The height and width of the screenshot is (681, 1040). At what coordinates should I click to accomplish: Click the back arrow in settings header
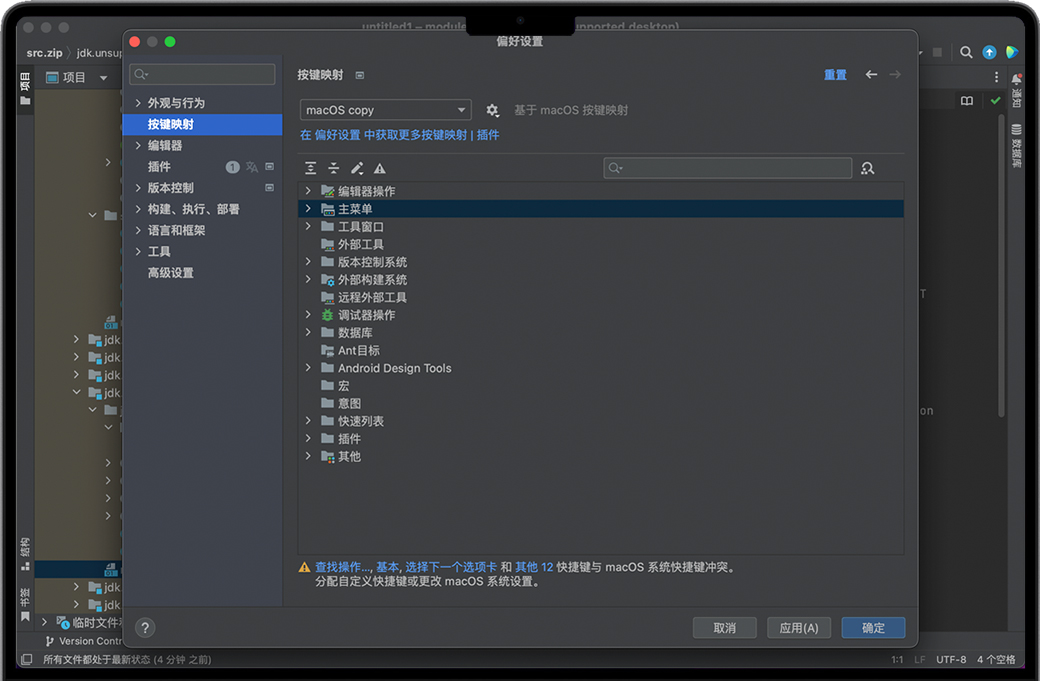pyautogui.click(x=871, y=75)
